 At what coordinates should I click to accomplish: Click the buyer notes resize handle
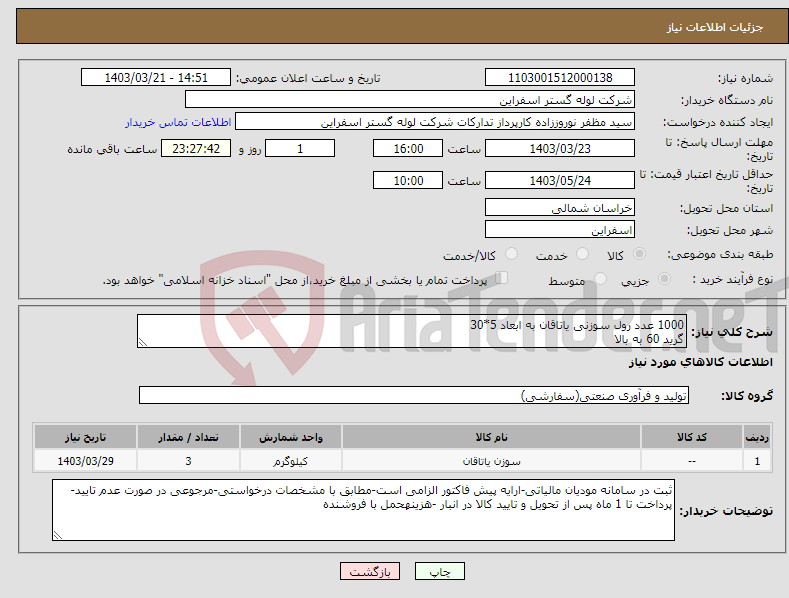(x=58, y=536)
